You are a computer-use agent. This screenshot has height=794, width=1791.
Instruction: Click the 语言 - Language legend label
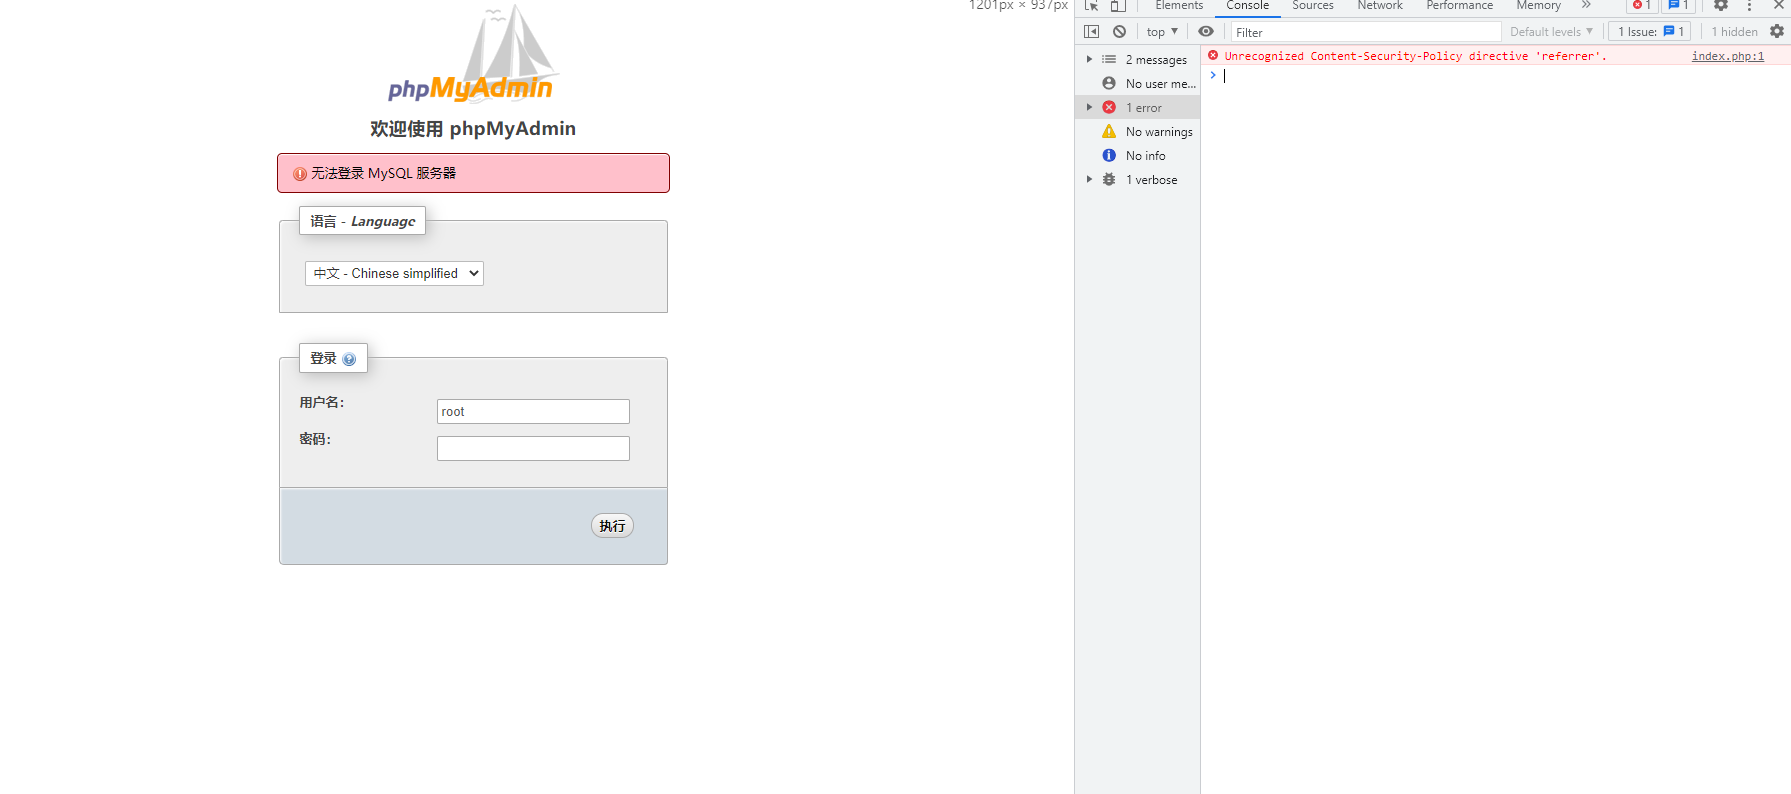point(362,221)
